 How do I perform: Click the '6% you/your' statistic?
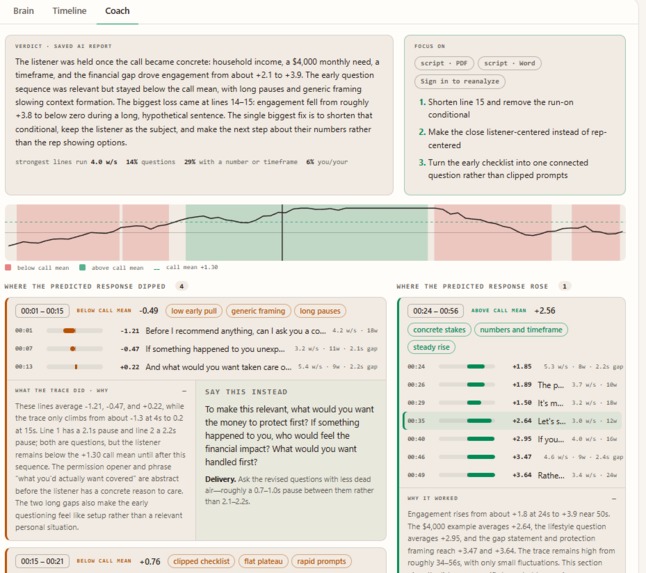pos(327,162)
